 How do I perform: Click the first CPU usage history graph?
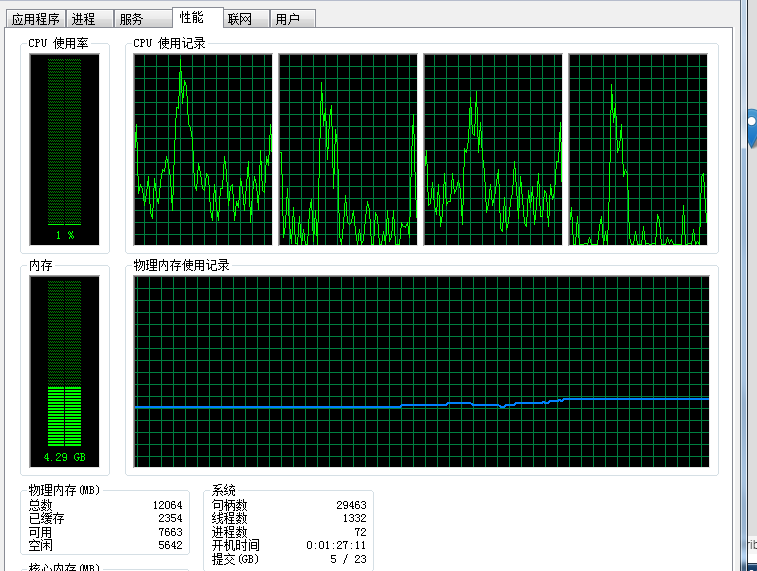[203, 149]
